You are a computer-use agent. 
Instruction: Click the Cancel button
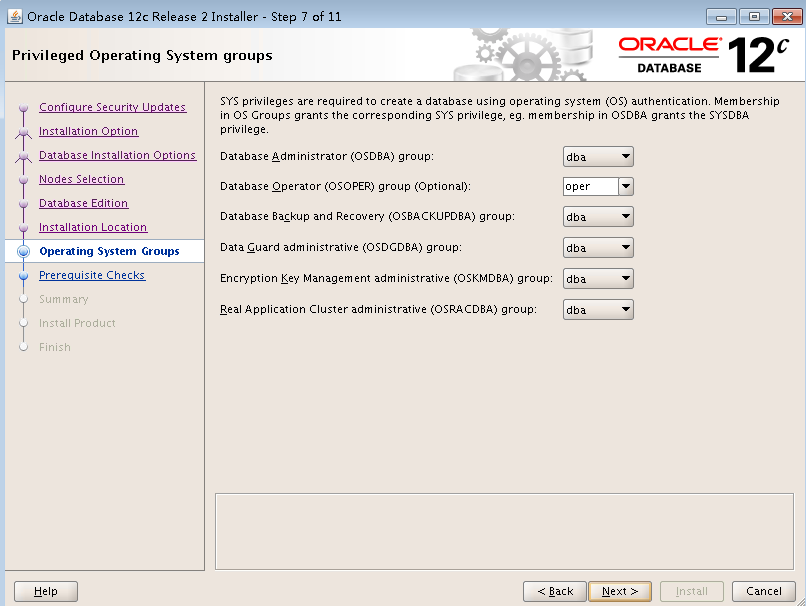[764, 591]
